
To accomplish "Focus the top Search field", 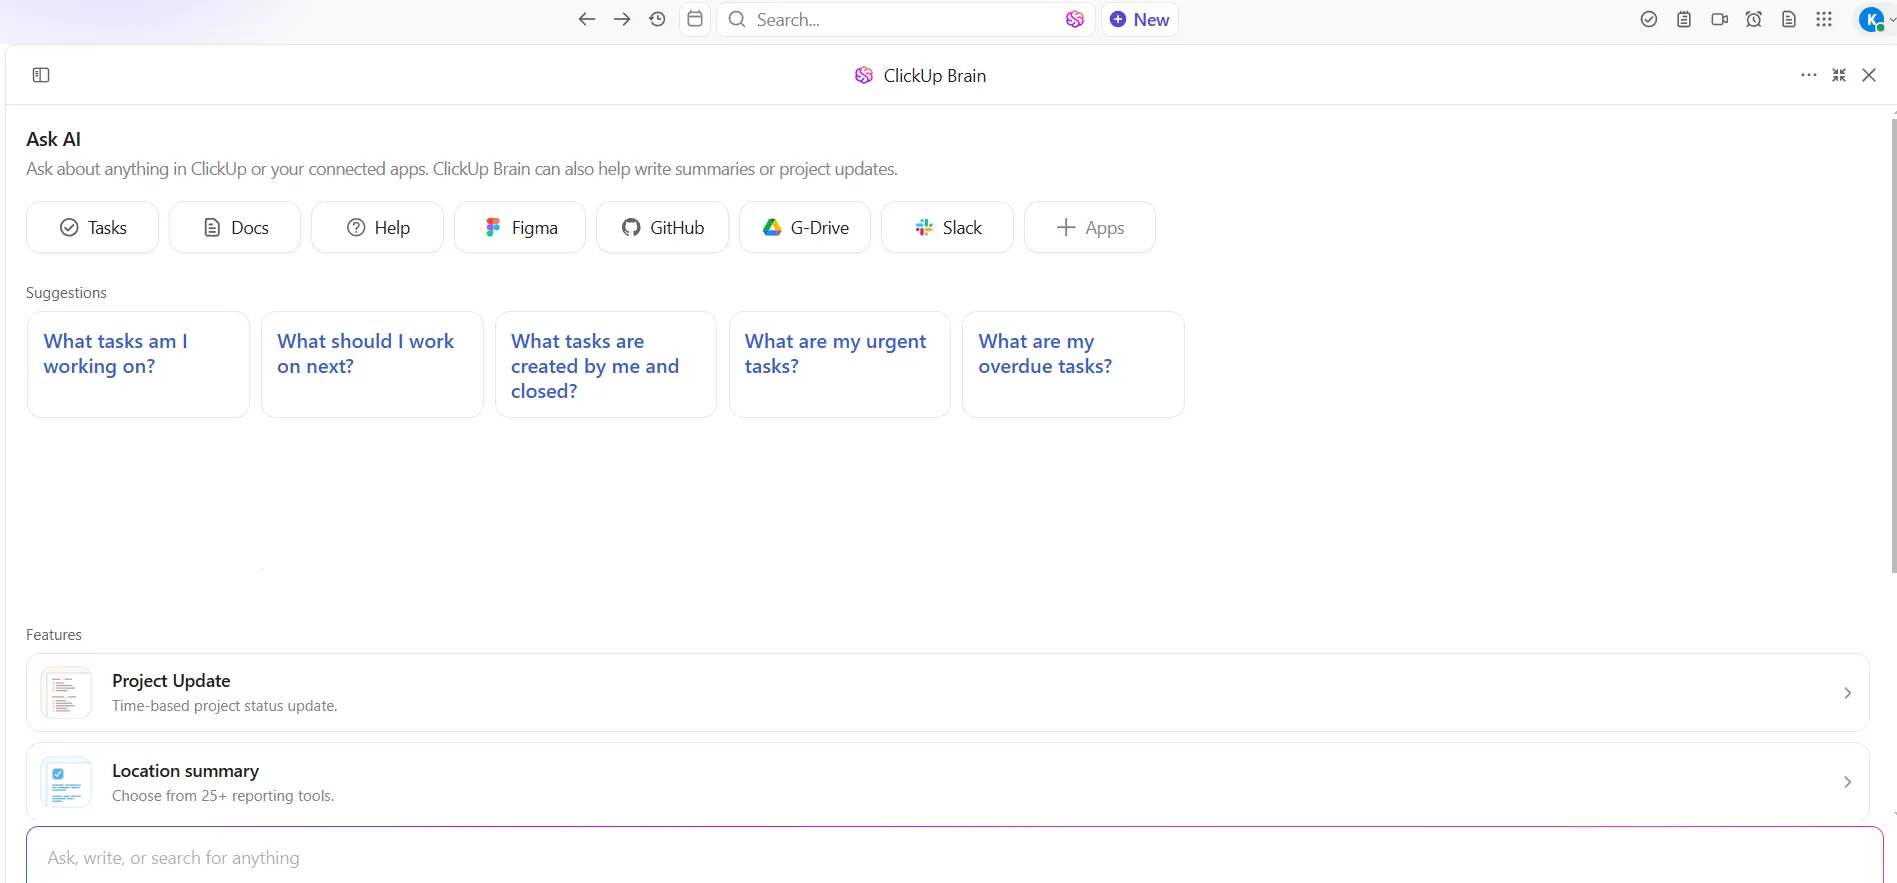I will click(x=905, y=19).
